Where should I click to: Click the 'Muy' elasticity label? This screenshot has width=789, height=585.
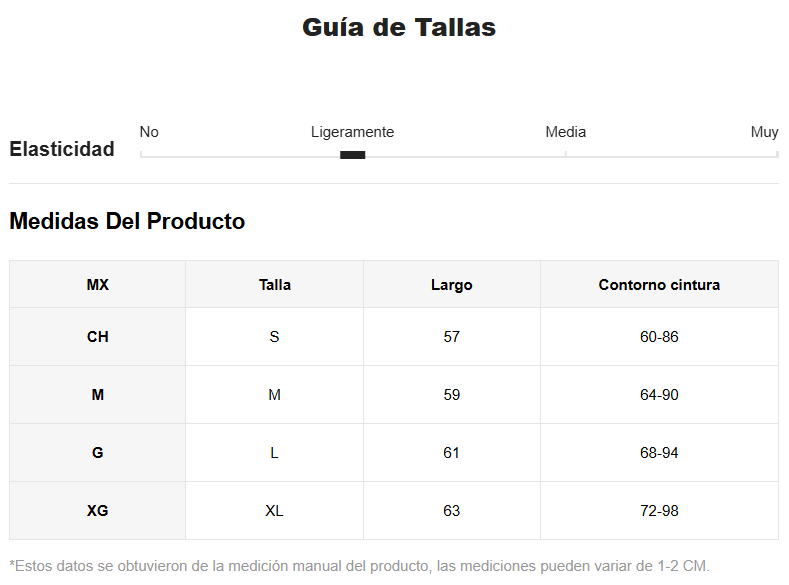click(764, 132)
